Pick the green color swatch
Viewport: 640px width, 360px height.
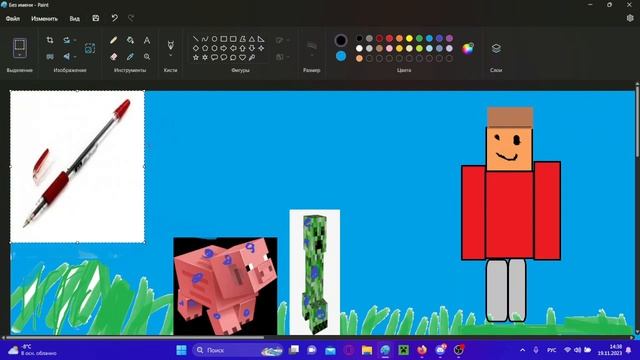click(x=419, y=38)
